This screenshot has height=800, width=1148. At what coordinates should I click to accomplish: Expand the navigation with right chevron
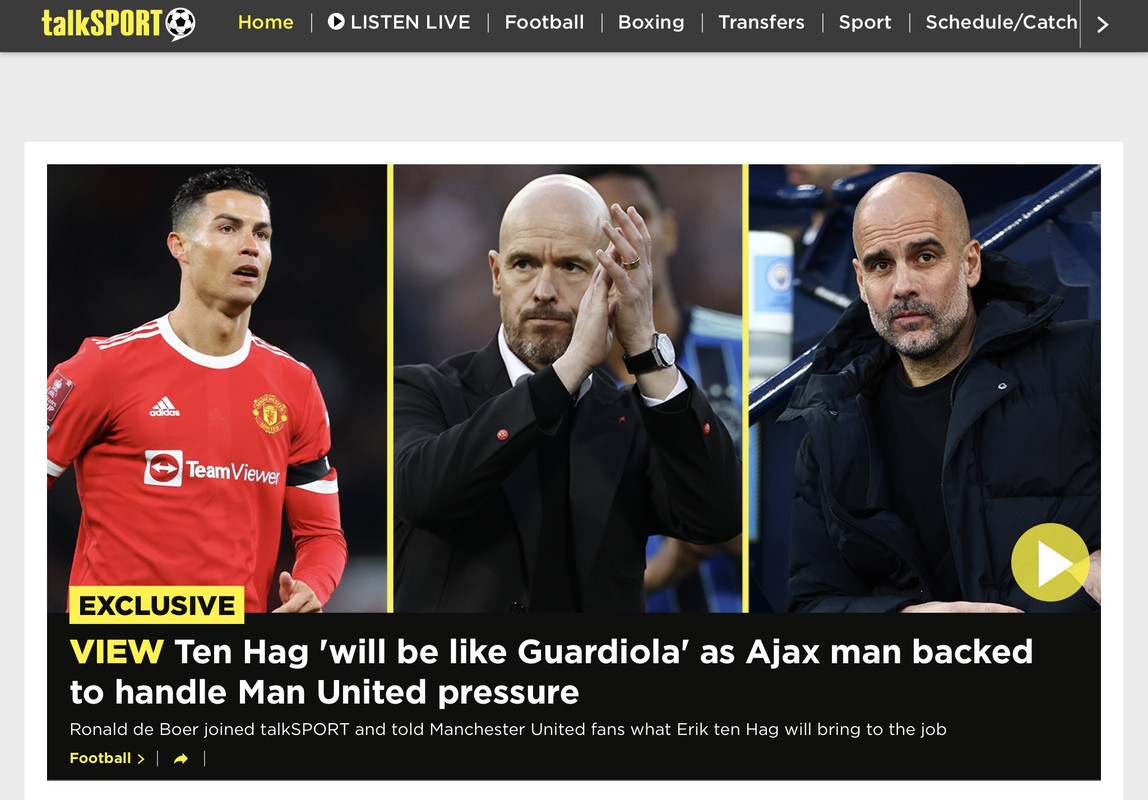coord(1103,25)
